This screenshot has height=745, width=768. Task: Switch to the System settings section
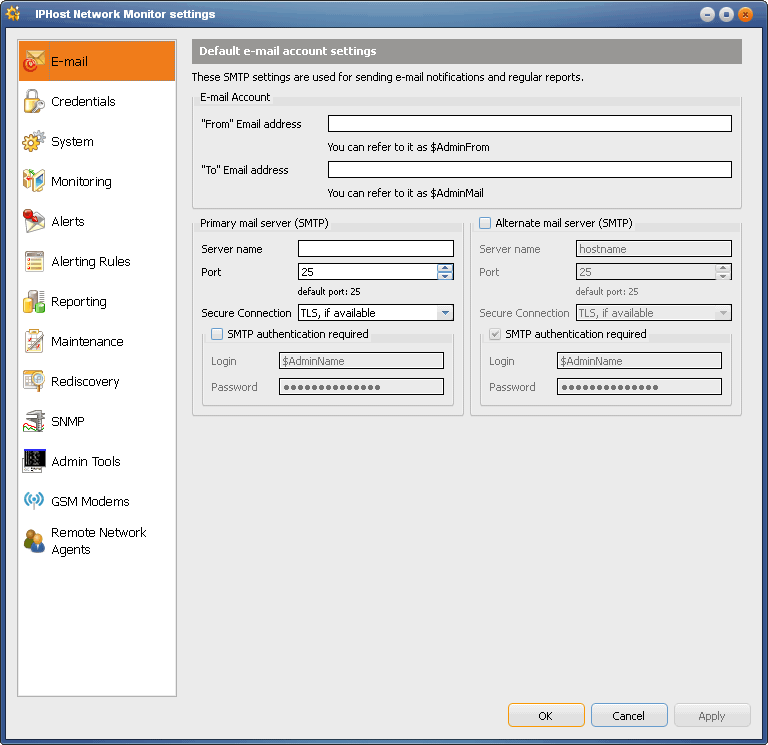tap(72, 142)
